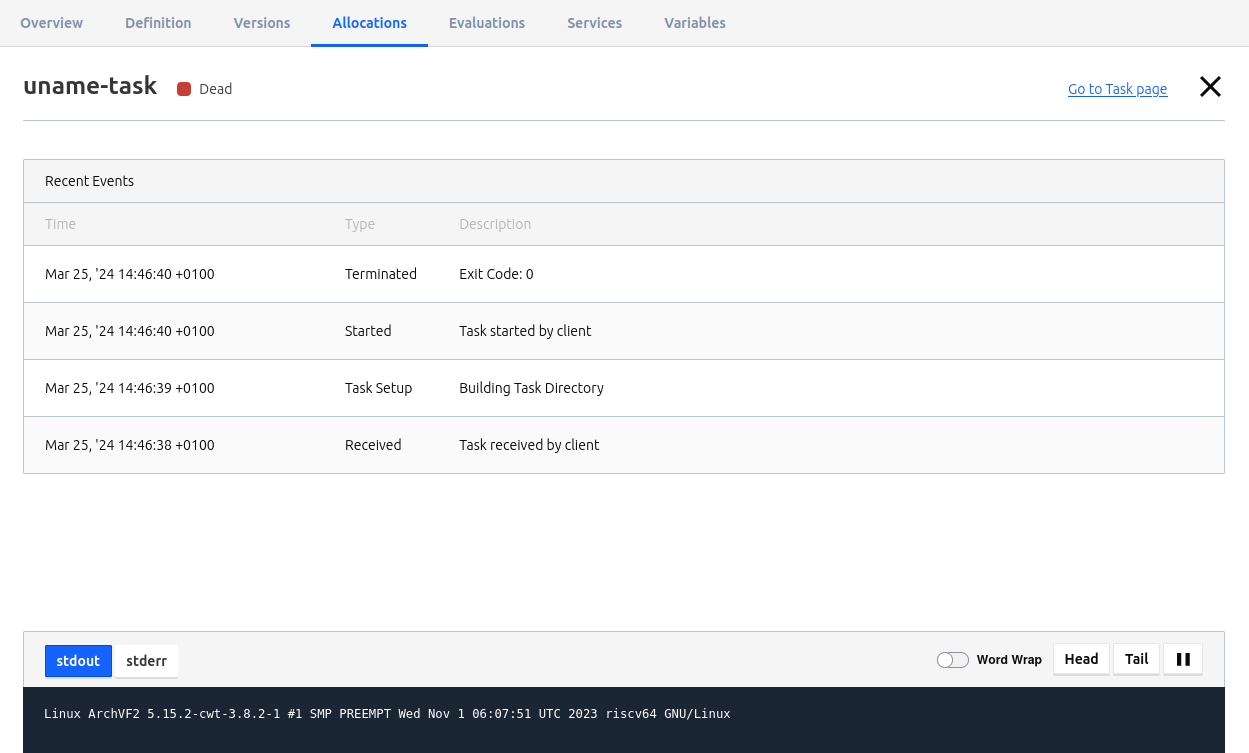Viewport: 1249px width, 753px height.
Task: Select the Allocations tab
Action: click(369, 23)
